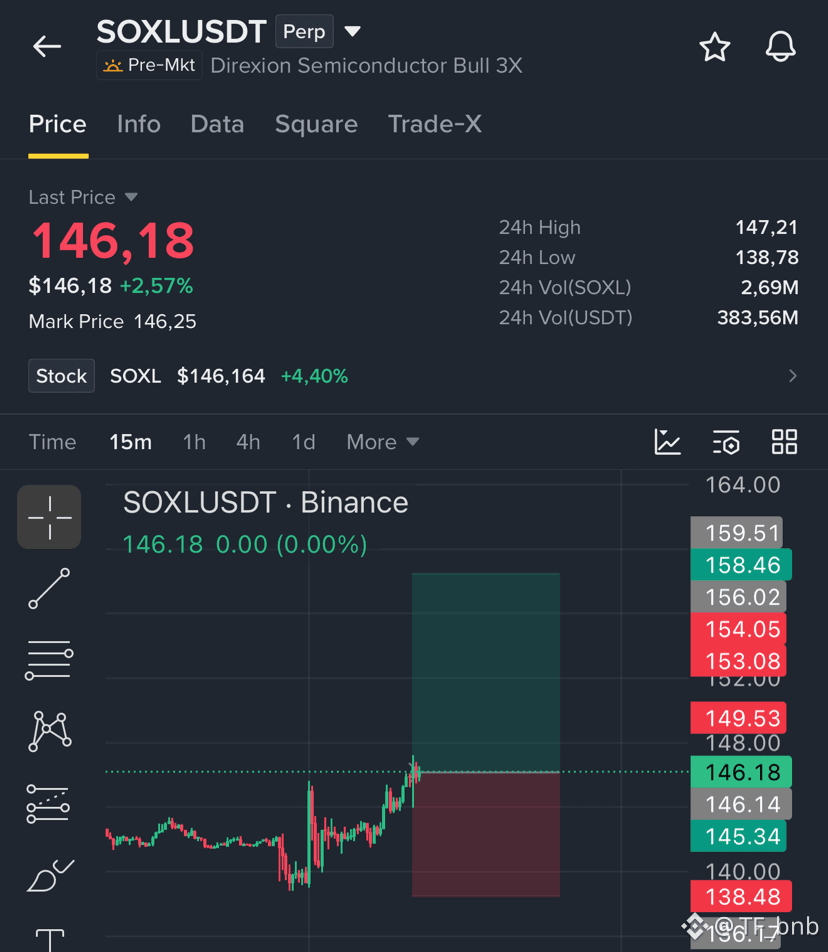Click the SOXLUSDT · Binance chart title
Image resolution: width=828 pixels, height=952 pixels.
266,503
